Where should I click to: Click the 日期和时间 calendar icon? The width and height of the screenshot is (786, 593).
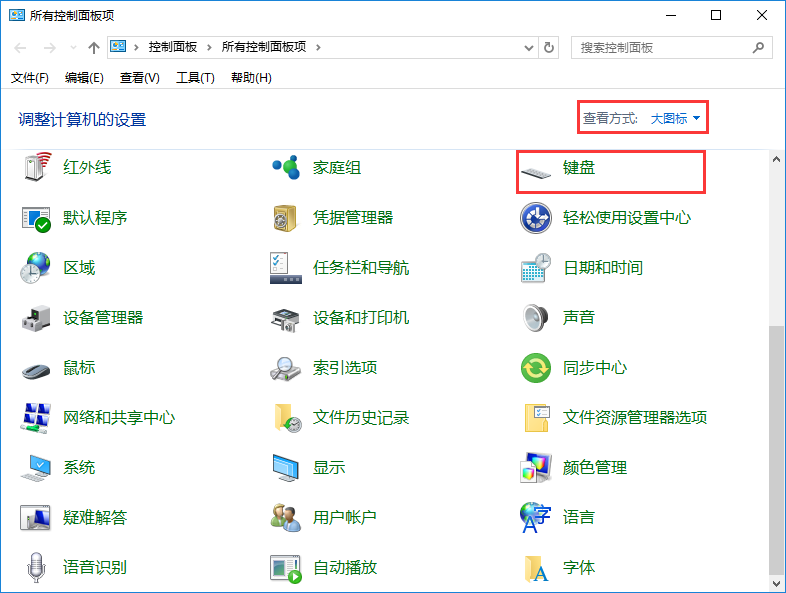(x=537, y=268)
